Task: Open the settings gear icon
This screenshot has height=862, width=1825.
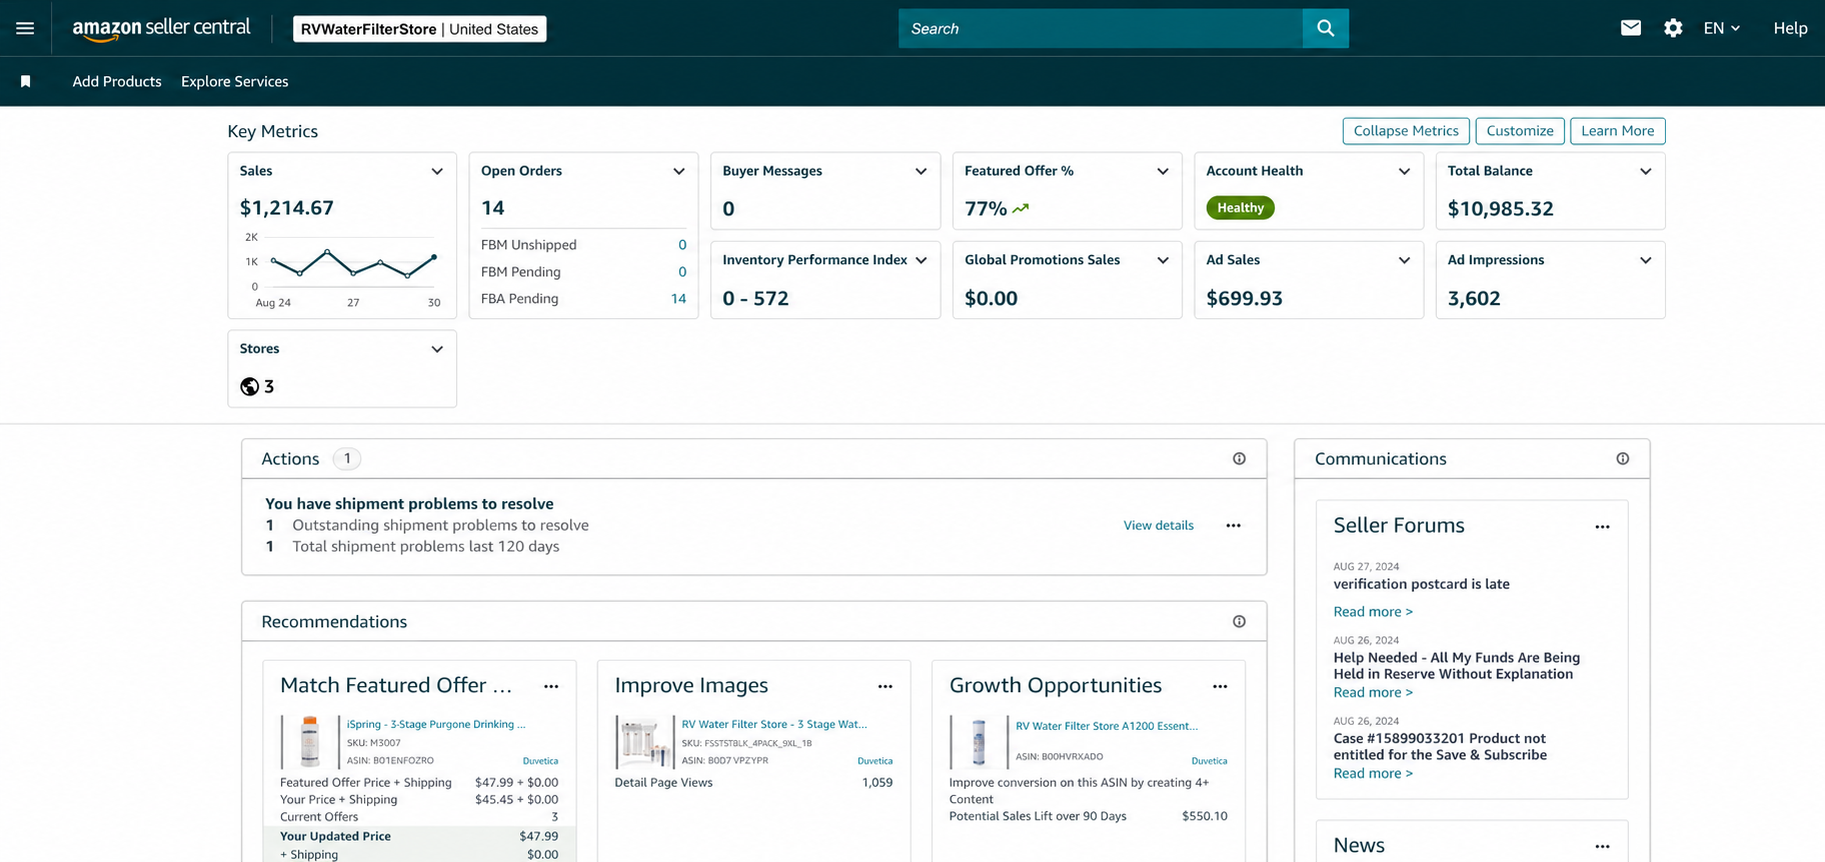Action: (x=1673, y=28)
